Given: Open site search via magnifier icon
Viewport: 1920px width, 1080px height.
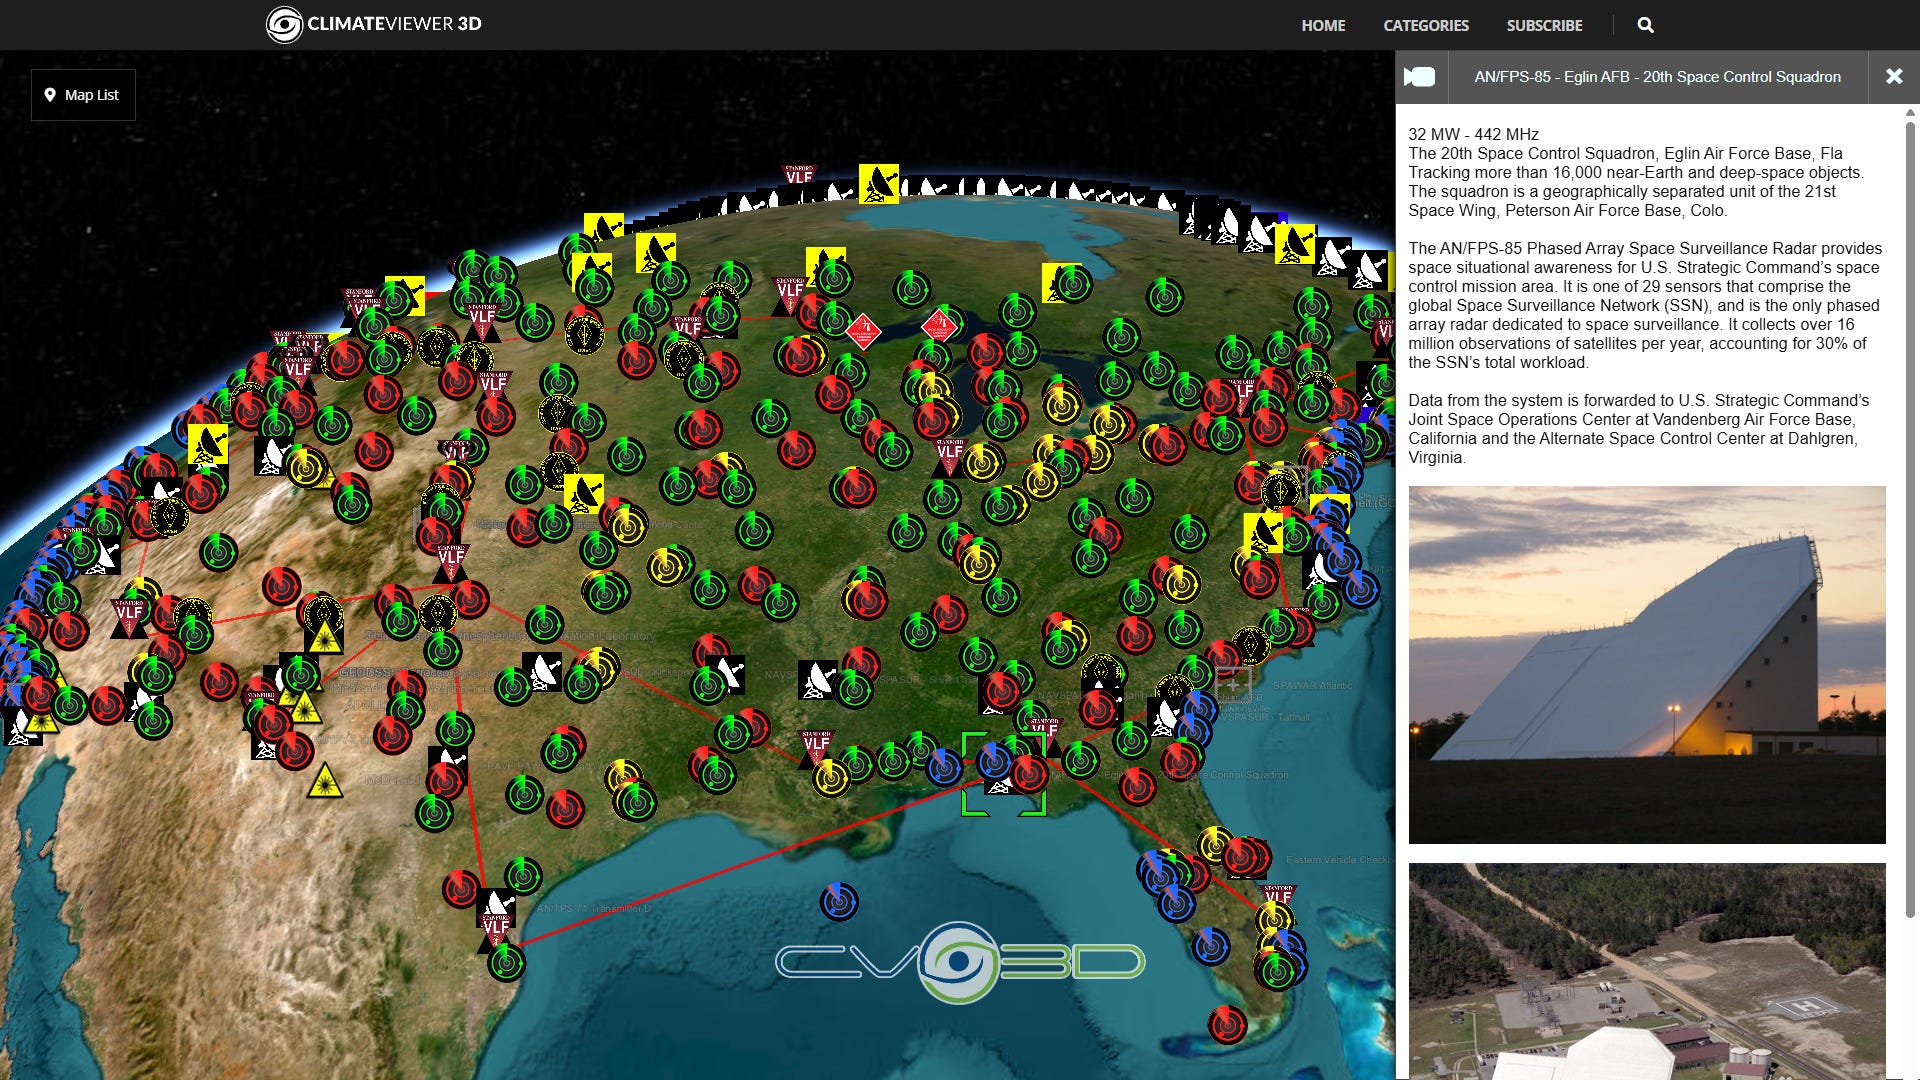Looking at the screenshot, I should [x=1645, y=25].
